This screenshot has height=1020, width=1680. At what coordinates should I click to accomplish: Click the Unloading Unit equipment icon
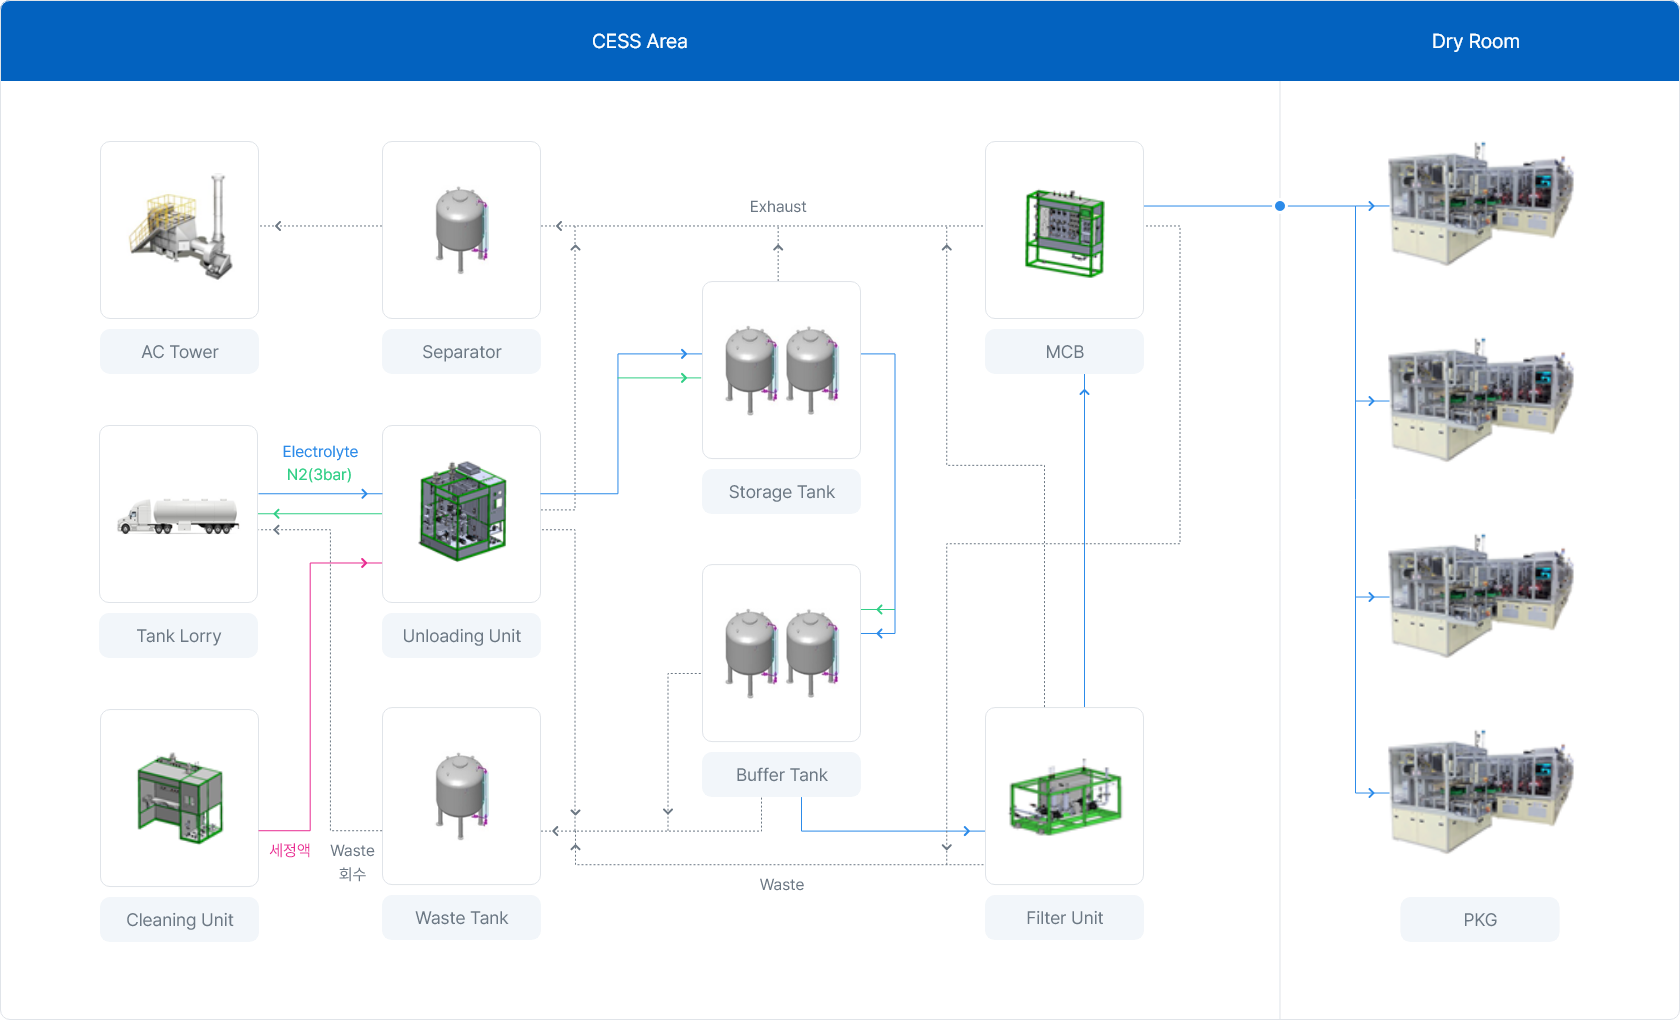(461, 514)
